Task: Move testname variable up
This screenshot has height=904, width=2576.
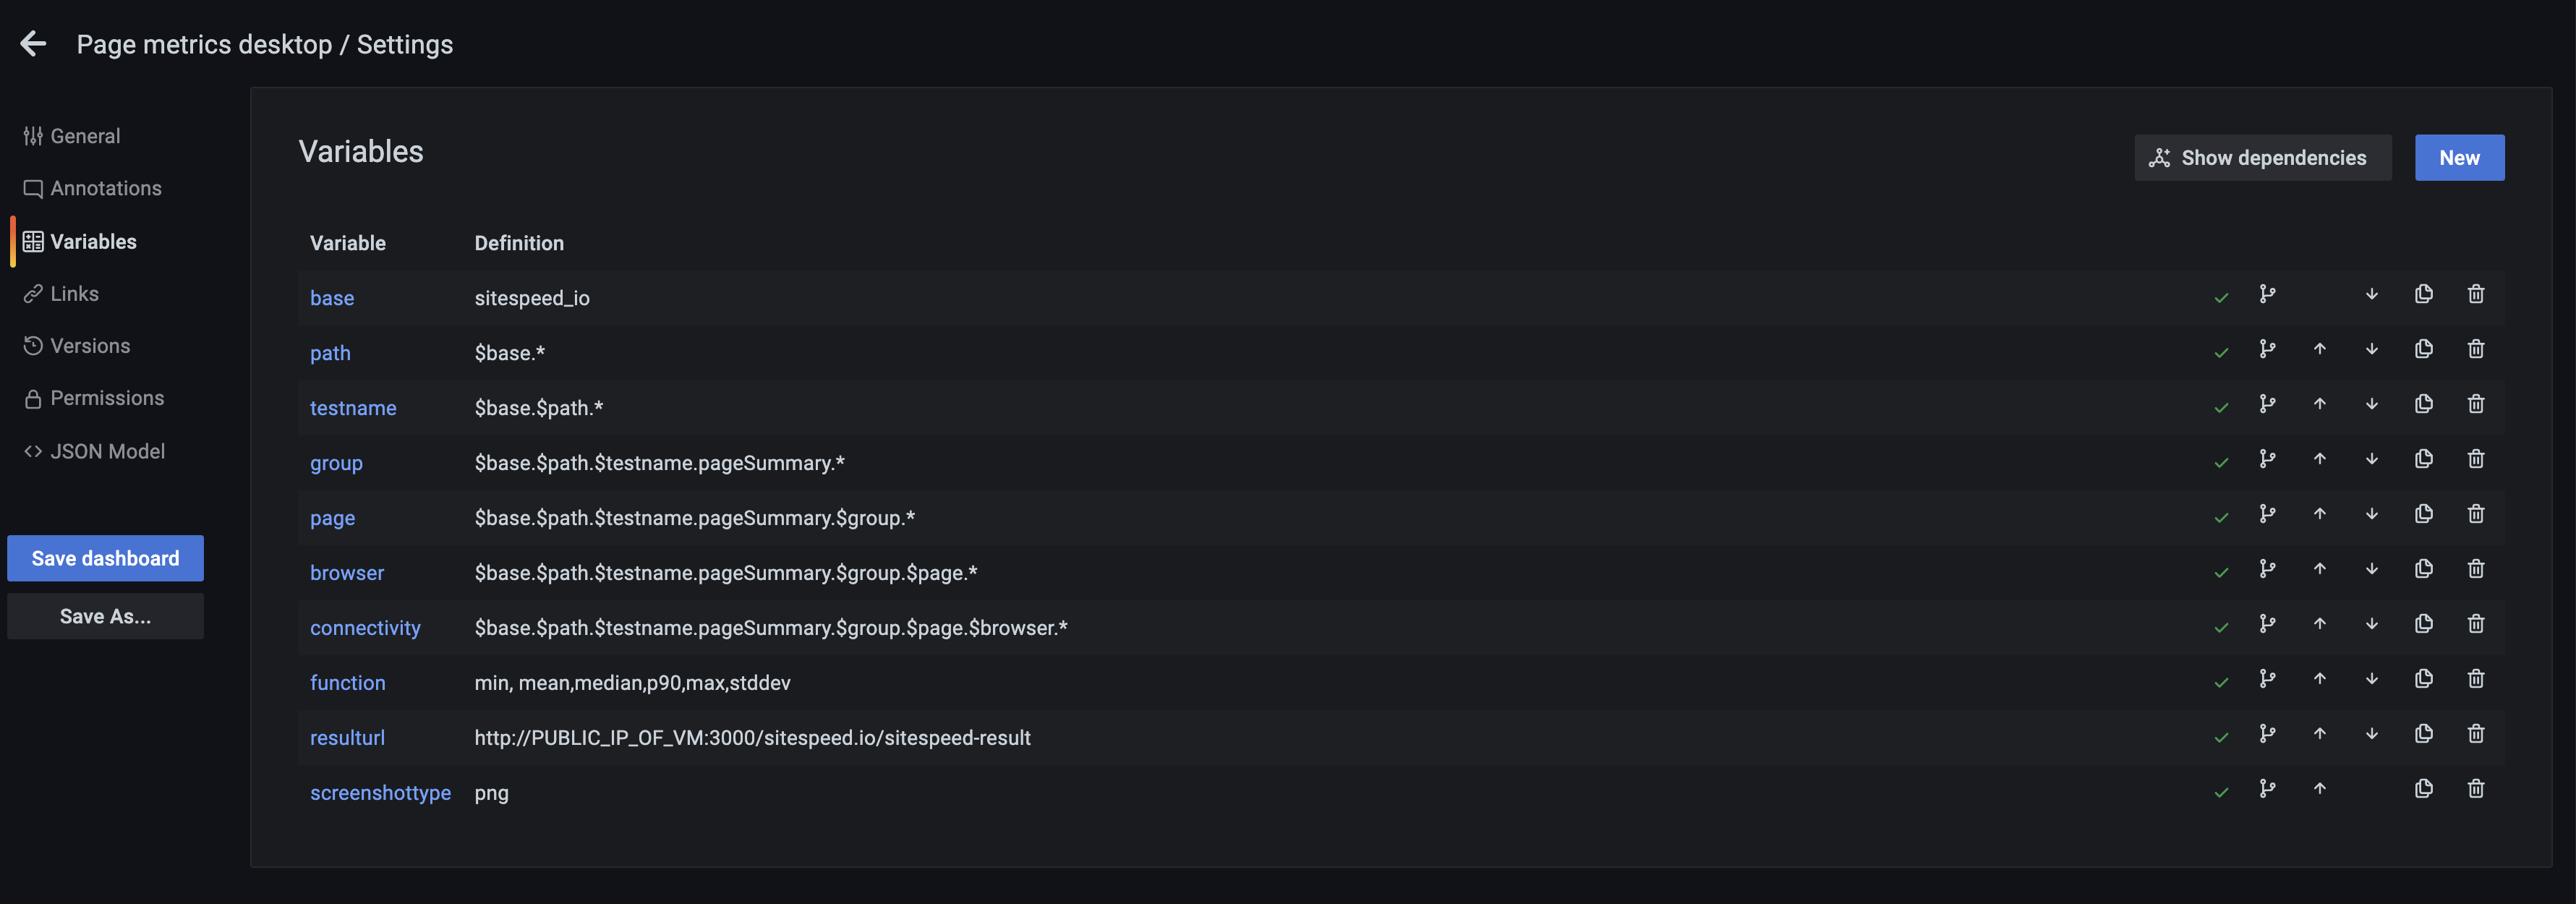Action: point(2319,404)
